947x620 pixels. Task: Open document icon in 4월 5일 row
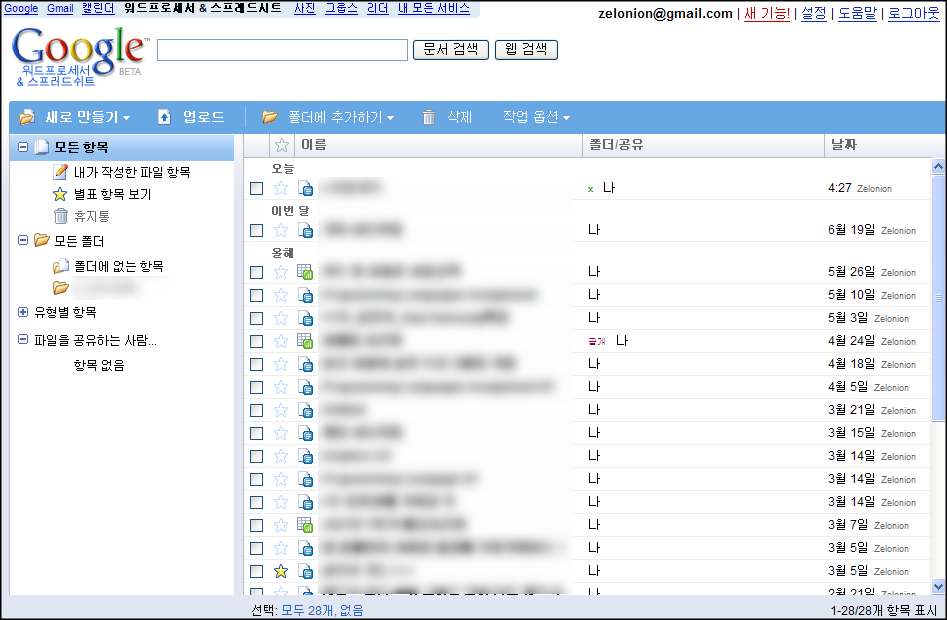click(x=306, y=387)
